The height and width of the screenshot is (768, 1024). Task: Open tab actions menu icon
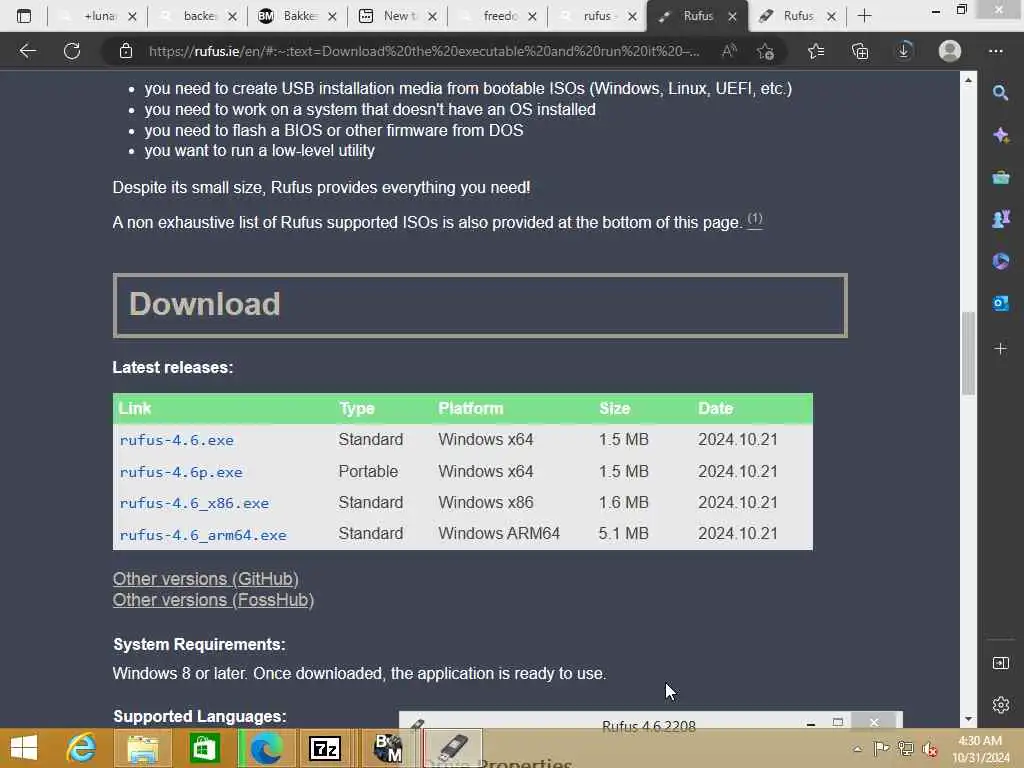pyautogui.click(x=24, y=16)
